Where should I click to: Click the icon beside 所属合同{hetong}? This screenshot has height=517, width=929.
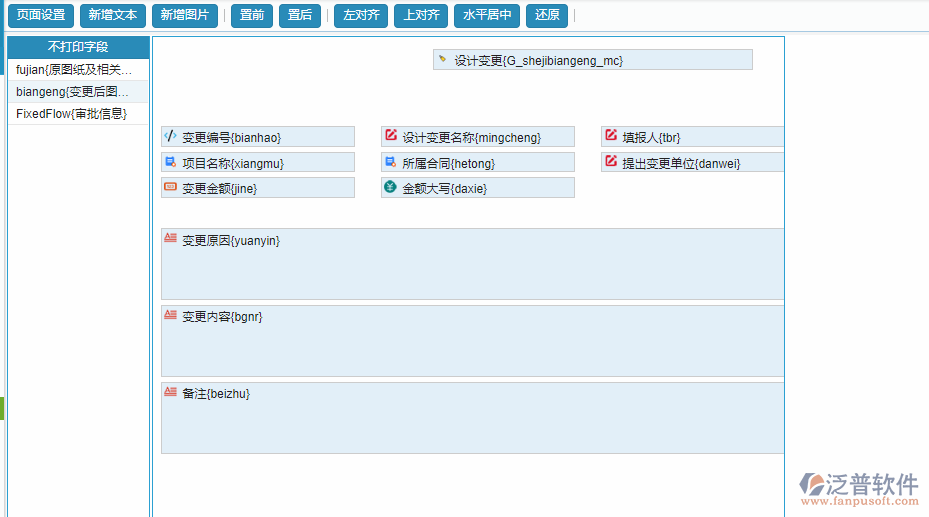click(x=390, y=162)
